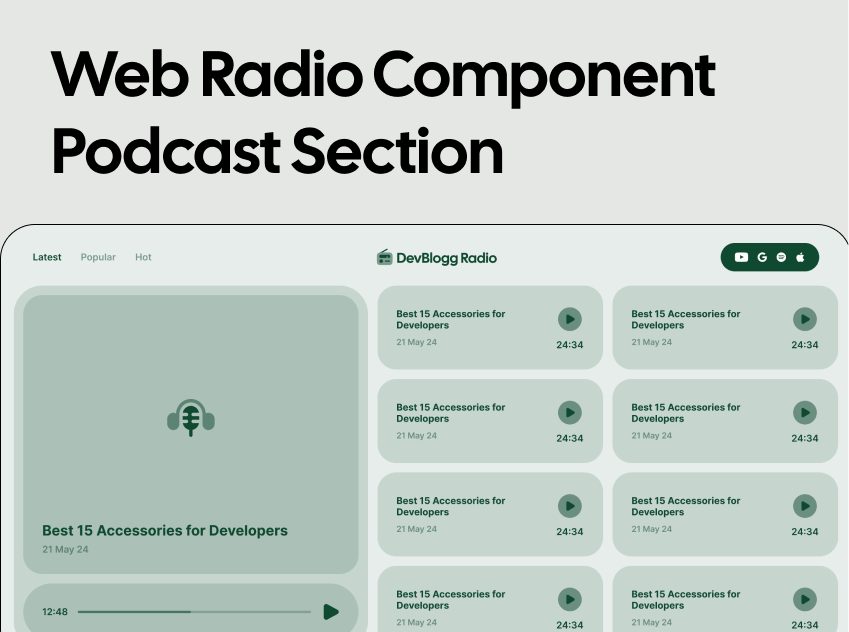Switch to the Hot tab

click(143, 257)
